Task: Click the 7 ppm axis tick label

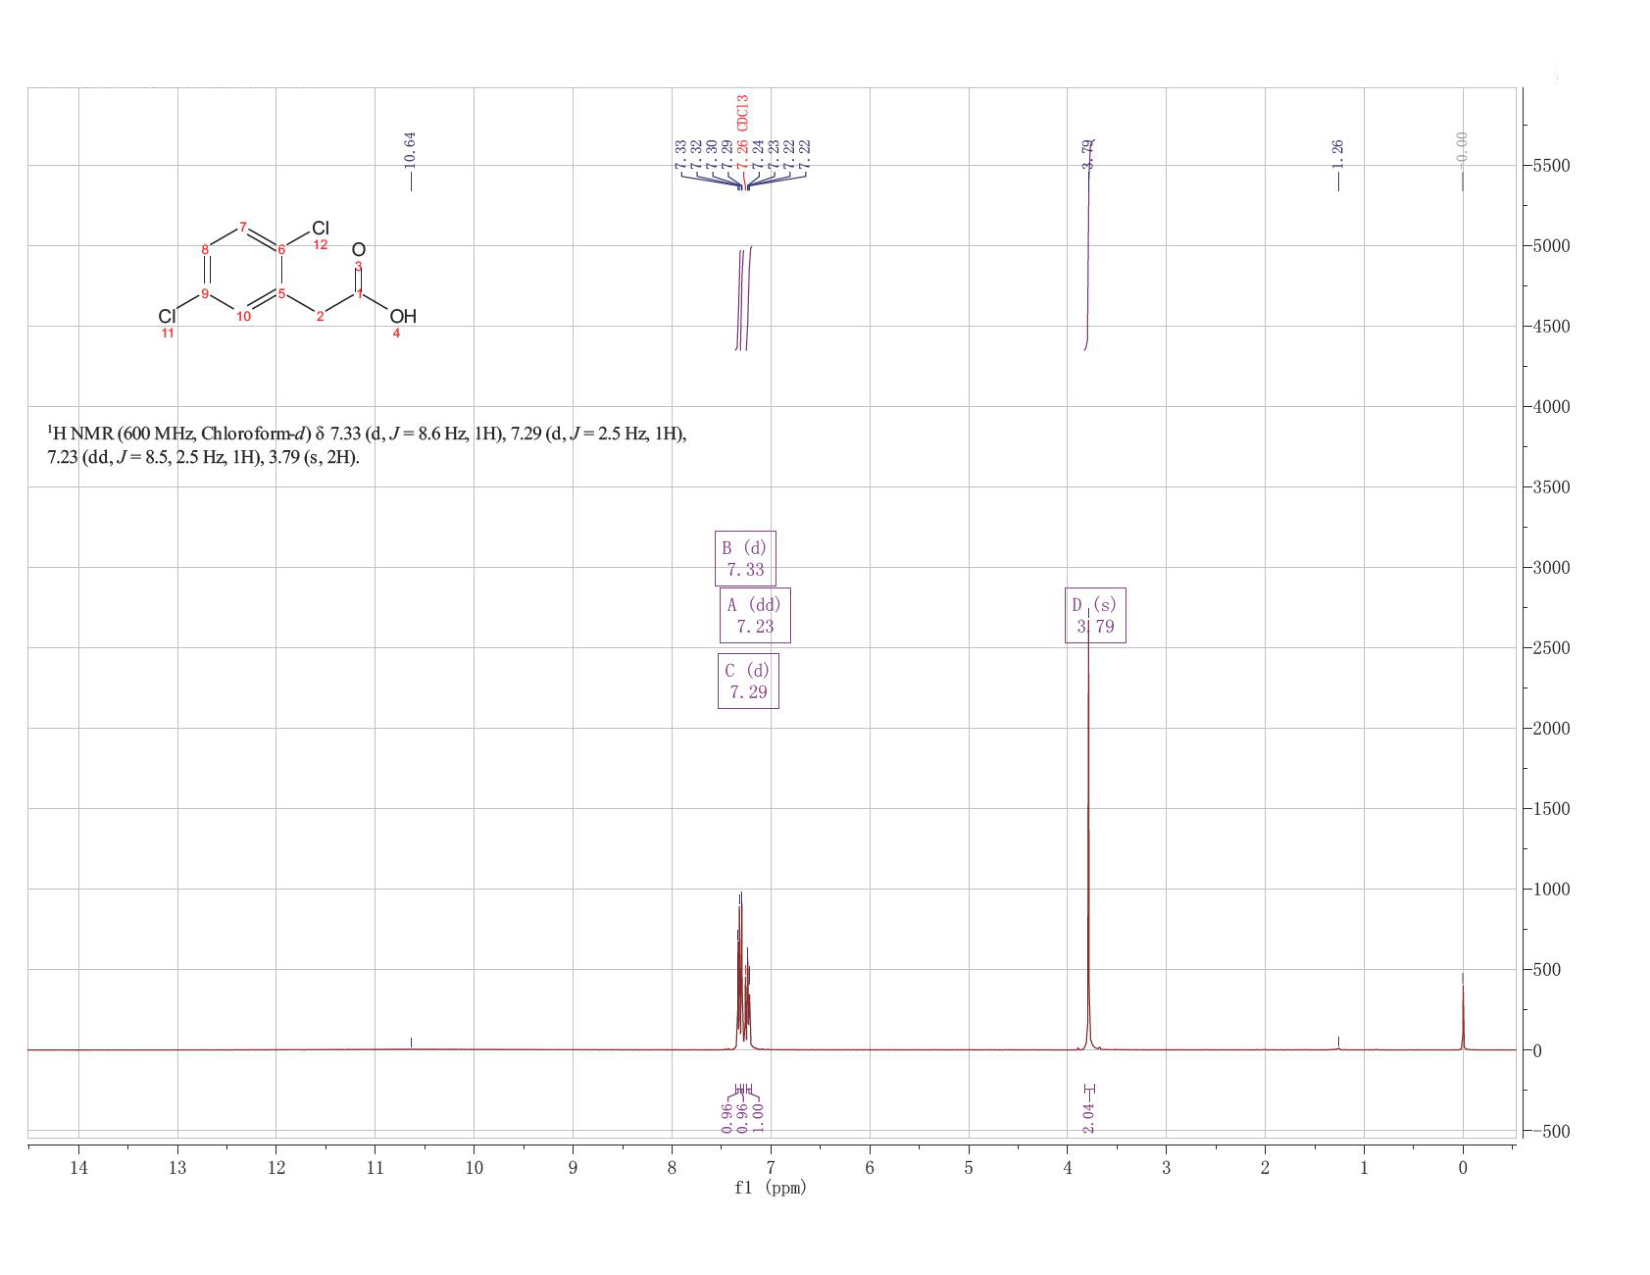Action: point(770,1167)
